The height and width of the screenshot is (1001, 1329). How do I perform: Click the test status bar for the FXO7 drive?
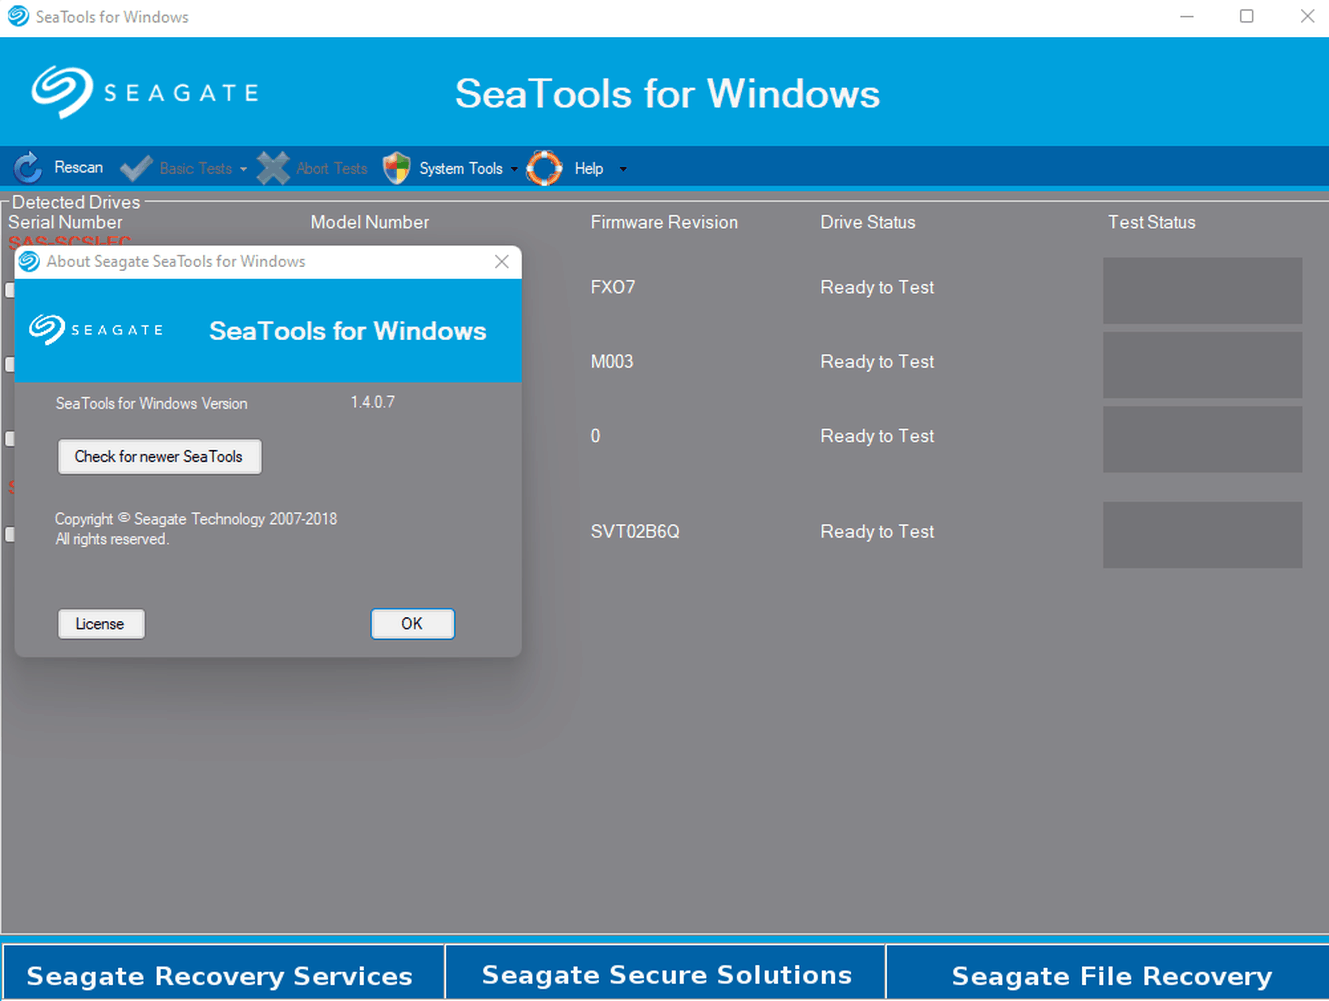(x=1202, y=290)
